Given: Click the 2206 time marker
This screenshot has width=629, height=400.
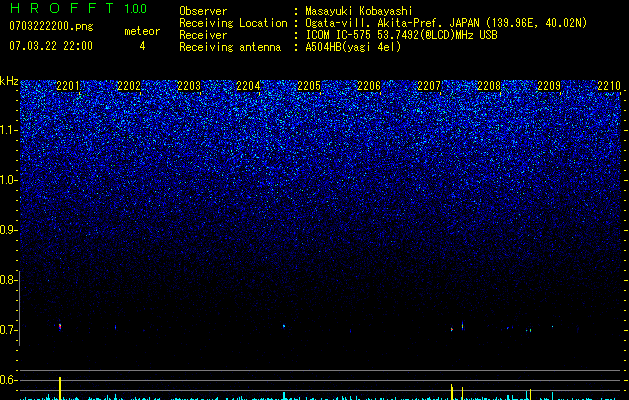Looking at the screenshot, I should click(x=369, y=86).
